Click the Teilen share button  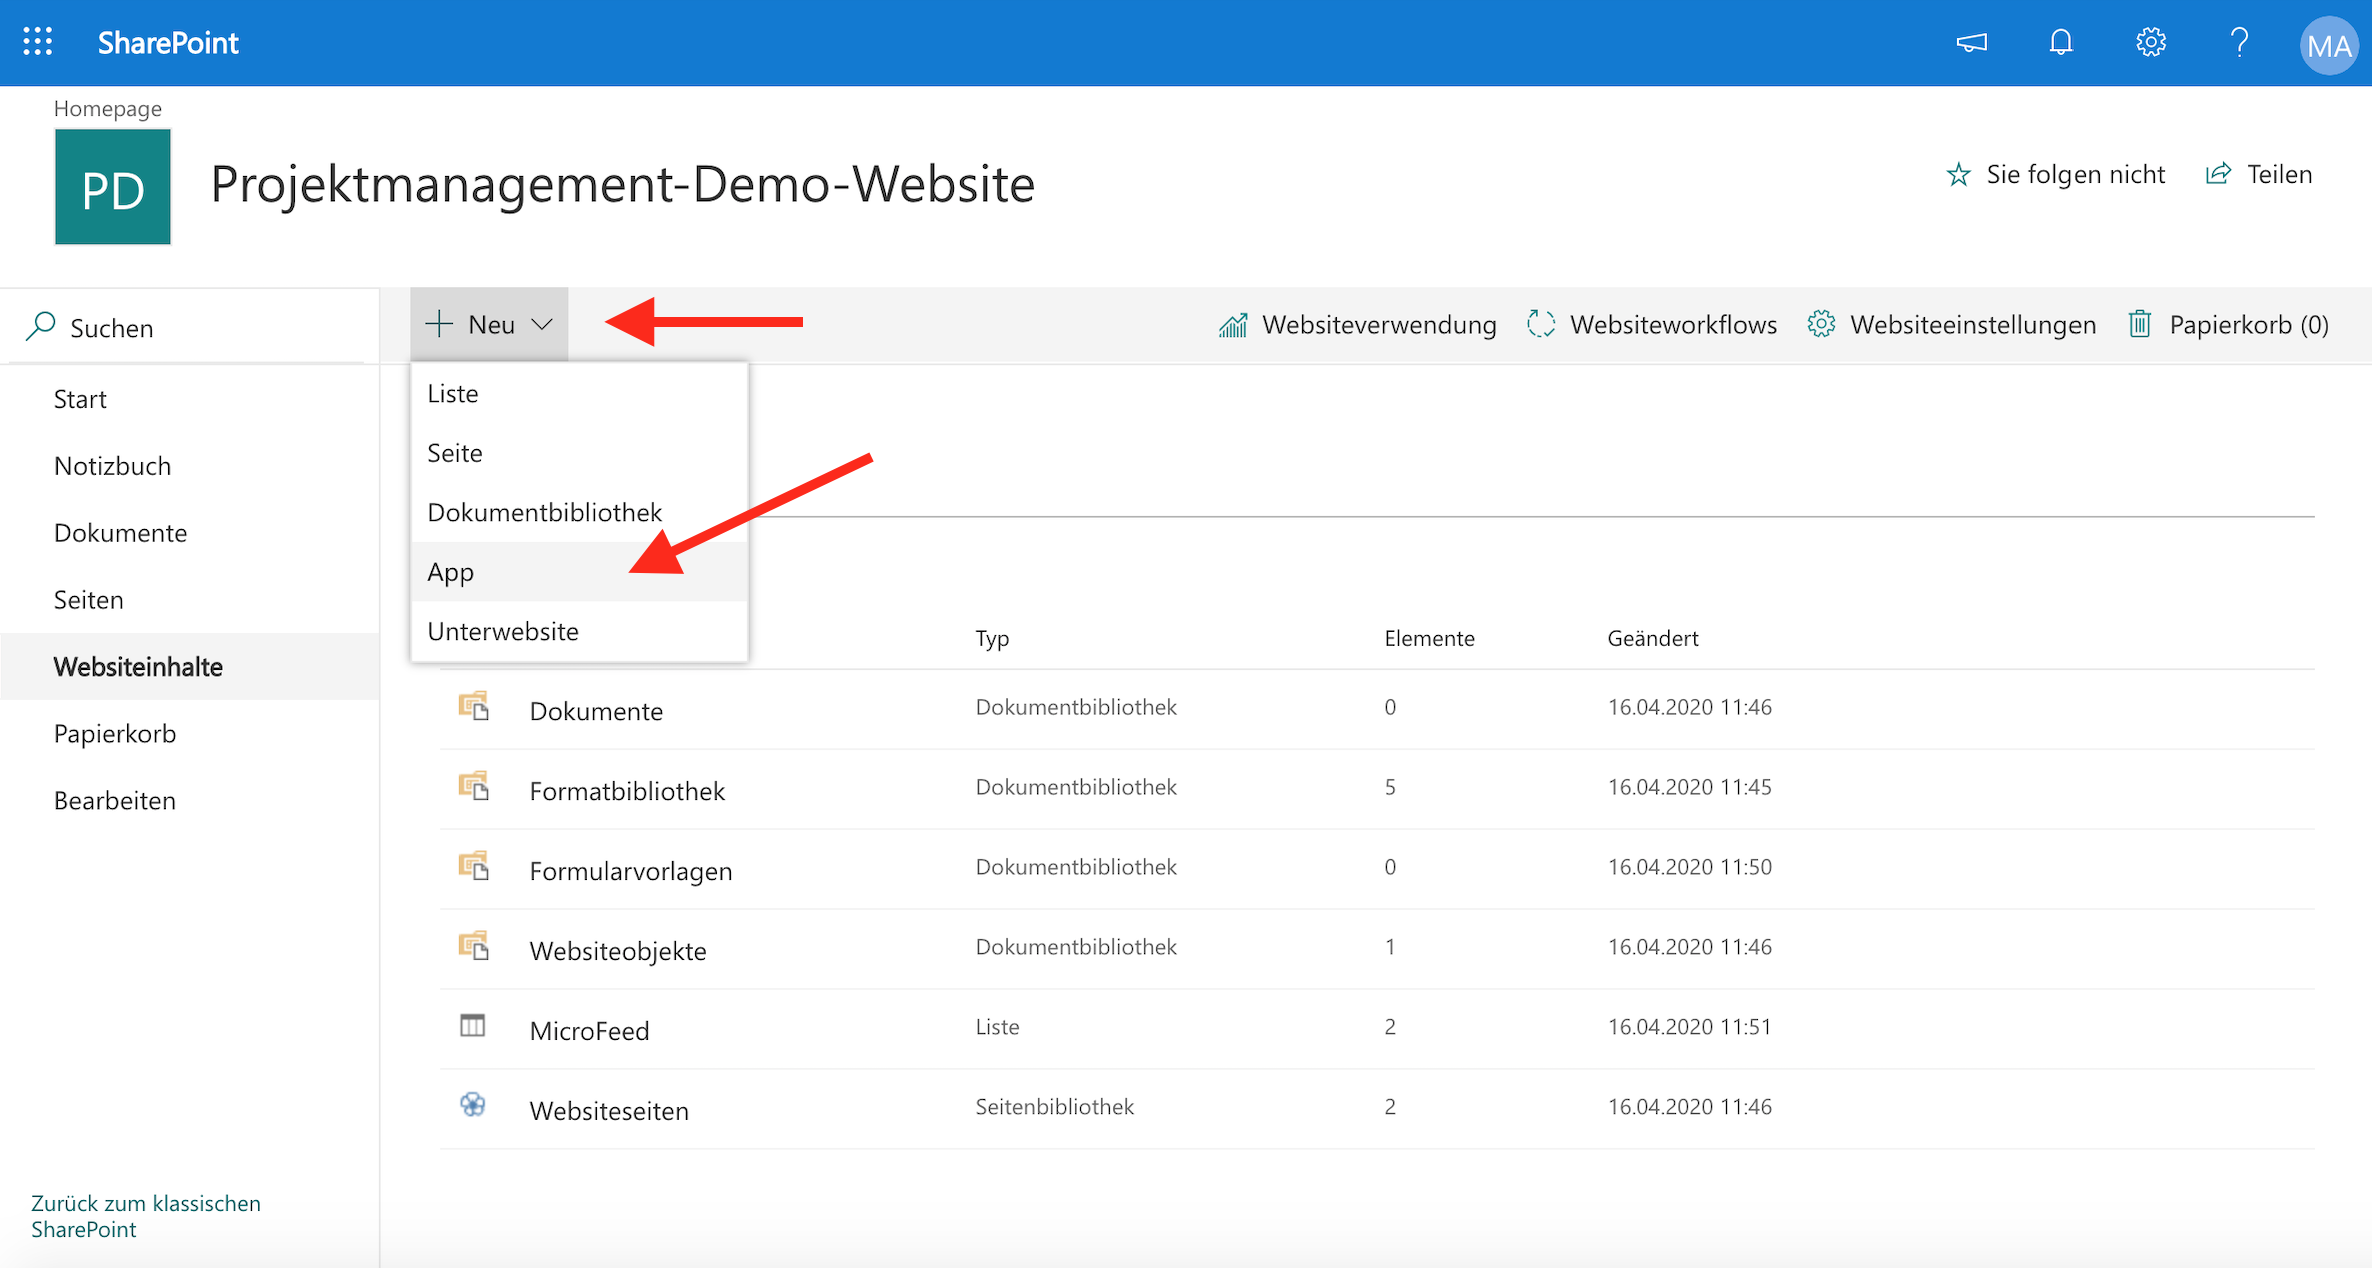click(2259, 175)
